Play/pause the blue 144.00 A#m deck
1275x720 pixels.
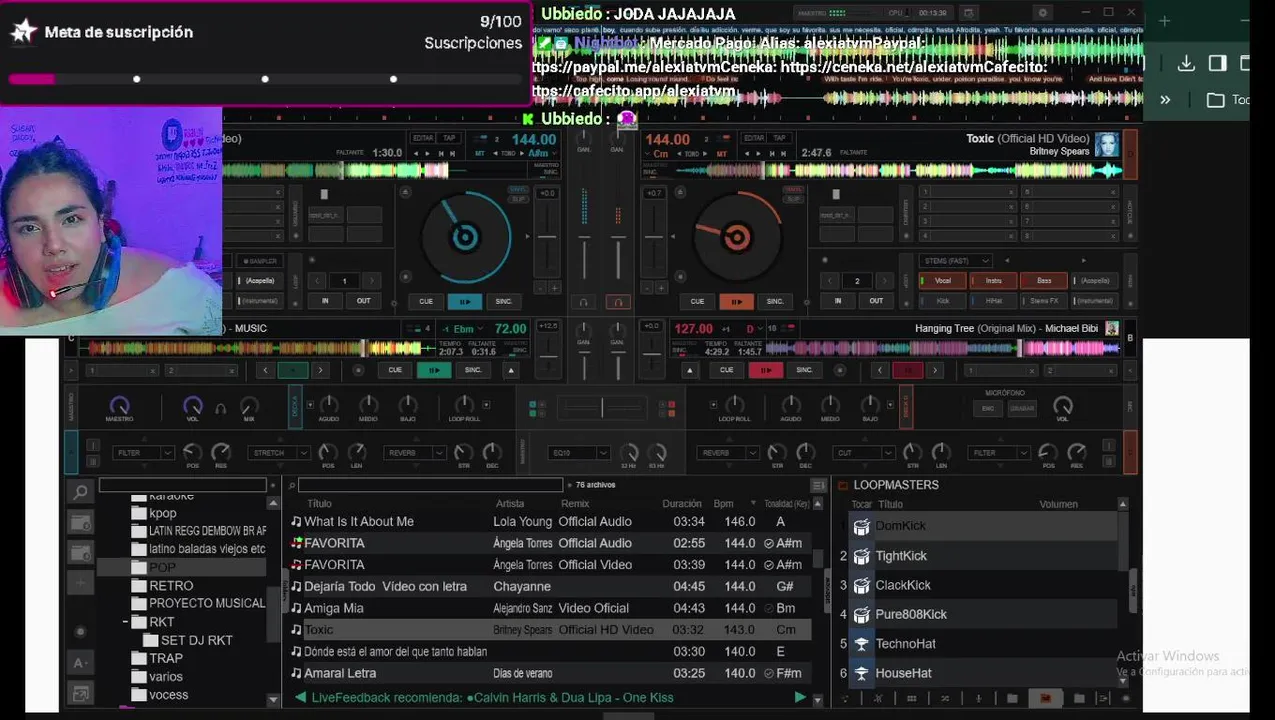tap(464, 301)
